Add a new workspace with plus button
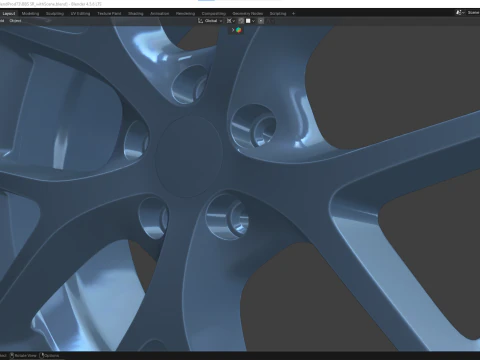480x360 pixels. click(x=293, y=14)
